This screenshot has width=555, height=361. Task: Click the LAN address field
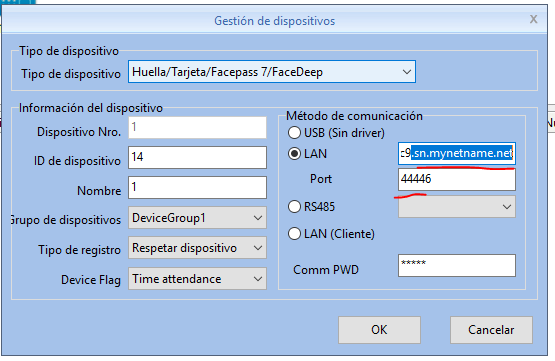coord(457,153)
